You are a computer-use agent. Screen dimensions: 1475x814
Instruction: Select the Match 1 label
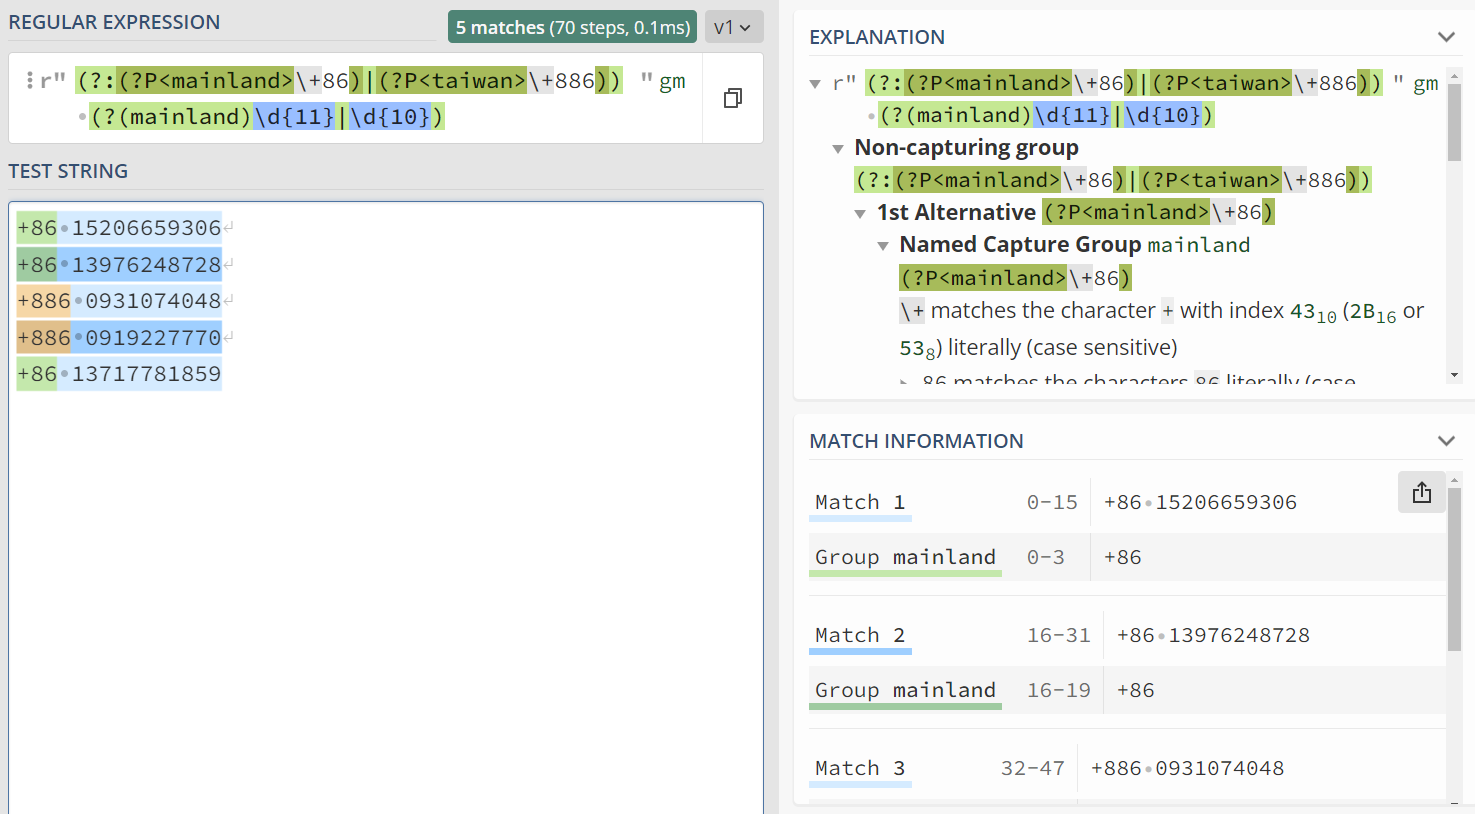(x=859, y=502)
